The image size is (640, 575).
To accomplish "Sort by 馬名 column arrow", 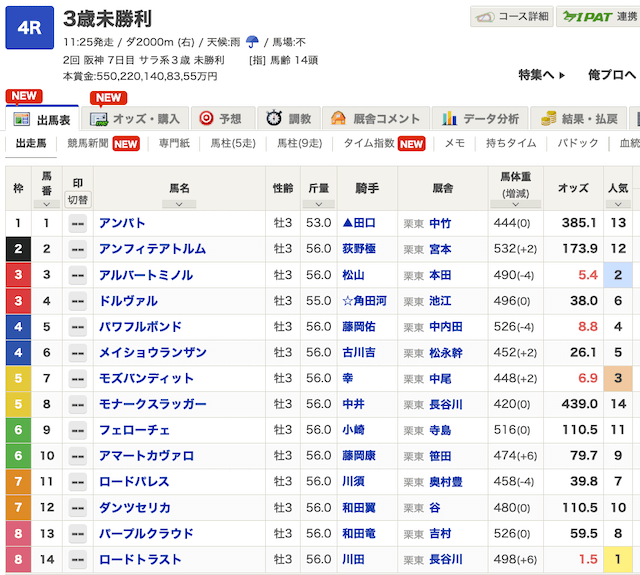I will point(179,204).
